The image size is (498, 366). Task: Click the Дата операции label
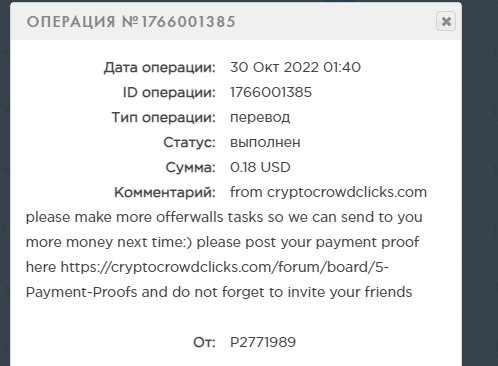pos(160,67)
